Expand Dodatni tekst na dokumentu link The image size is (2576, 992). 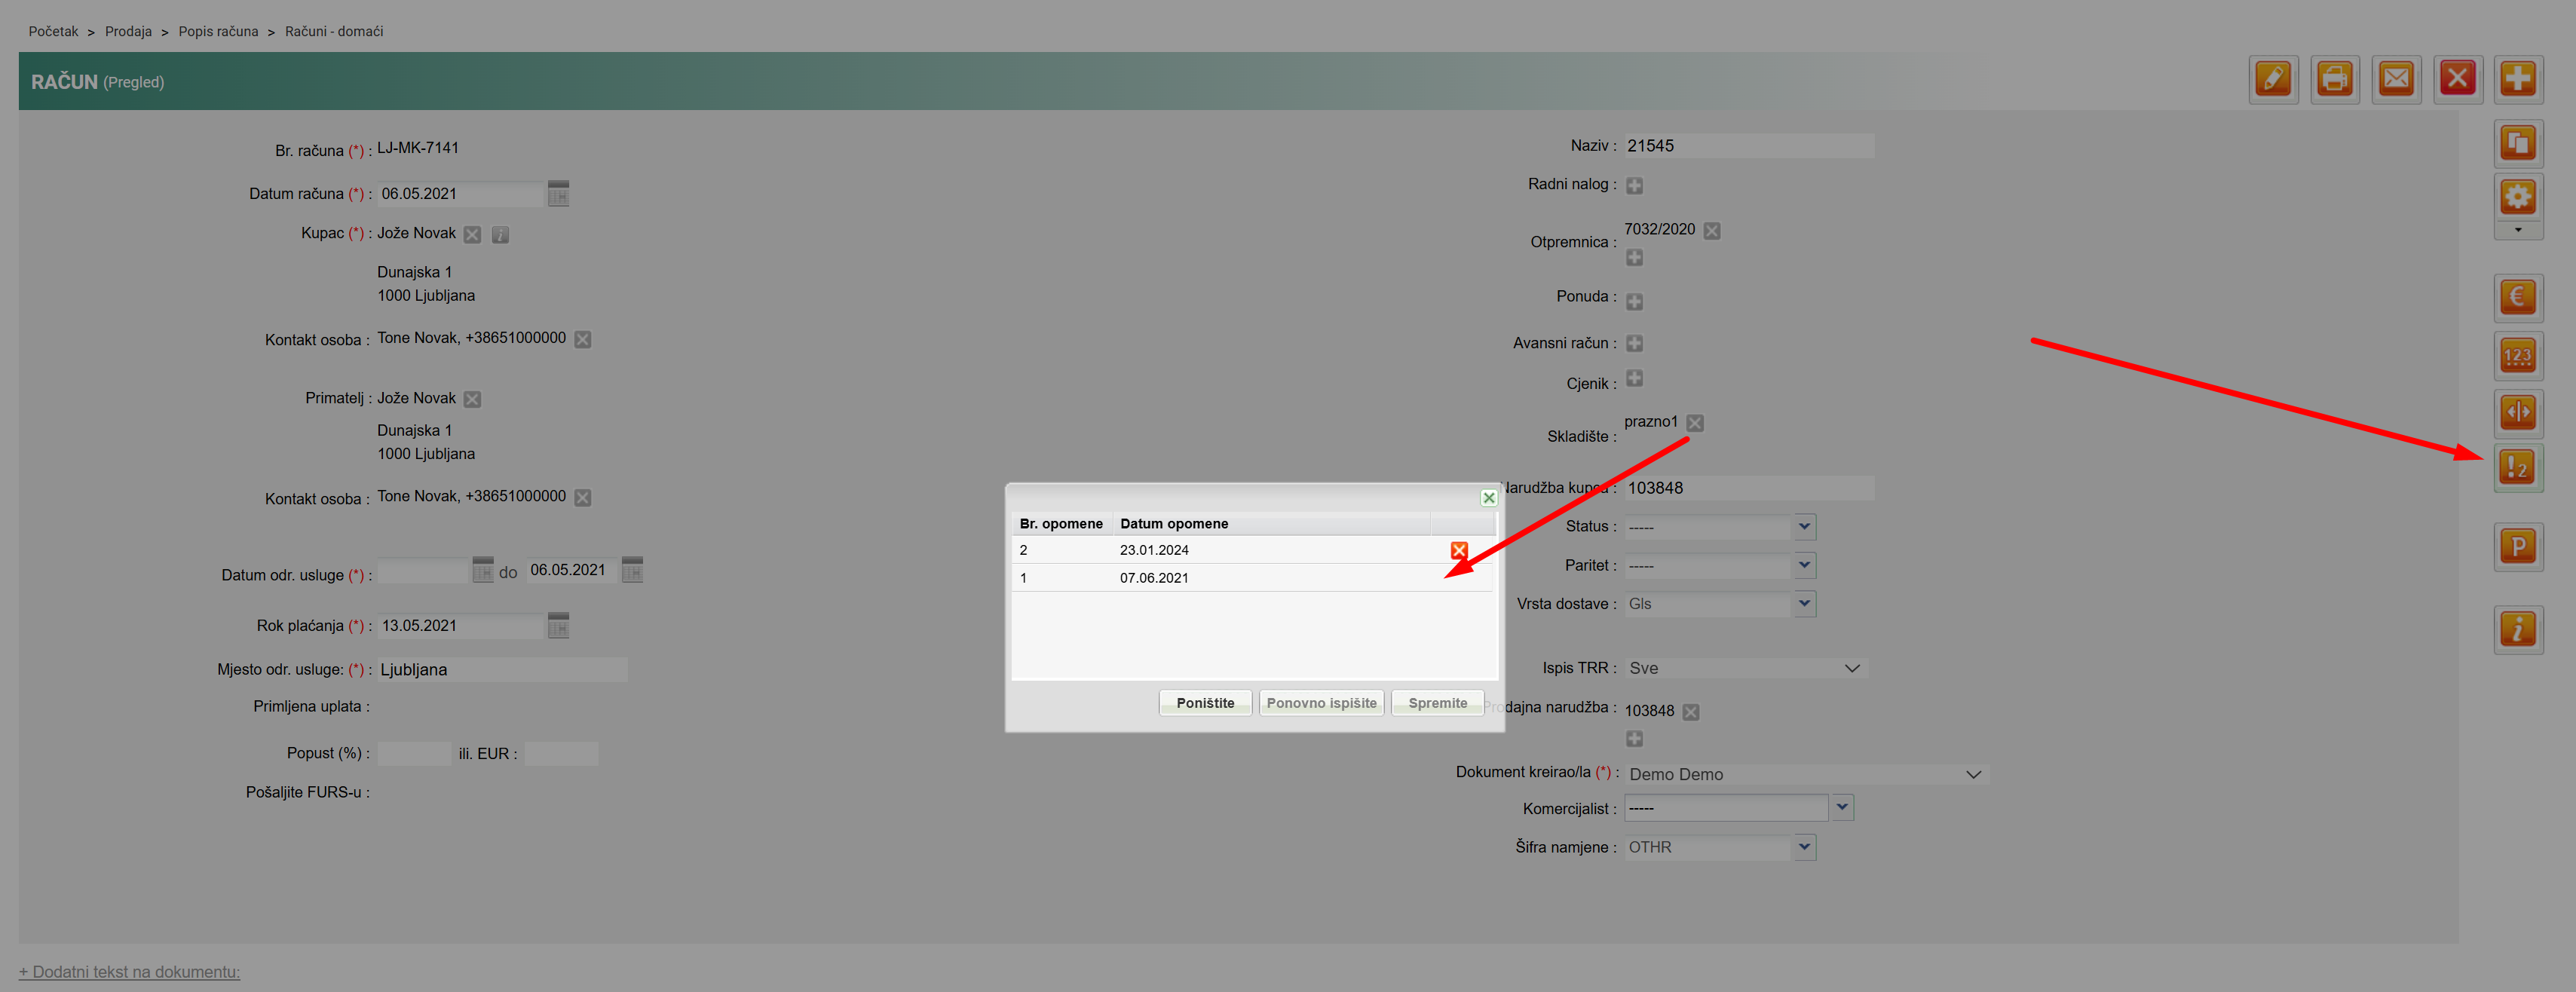(129, 971)
